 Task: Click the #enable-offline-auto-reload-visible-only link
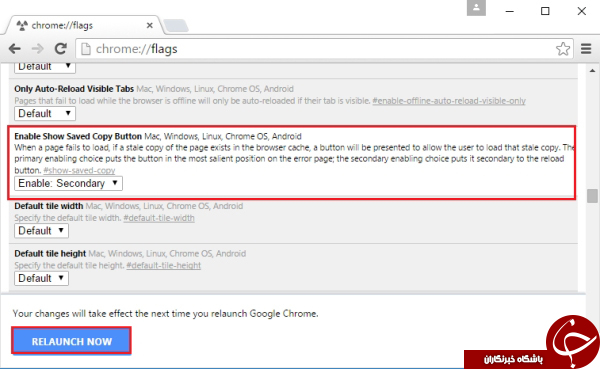[449, 101]
